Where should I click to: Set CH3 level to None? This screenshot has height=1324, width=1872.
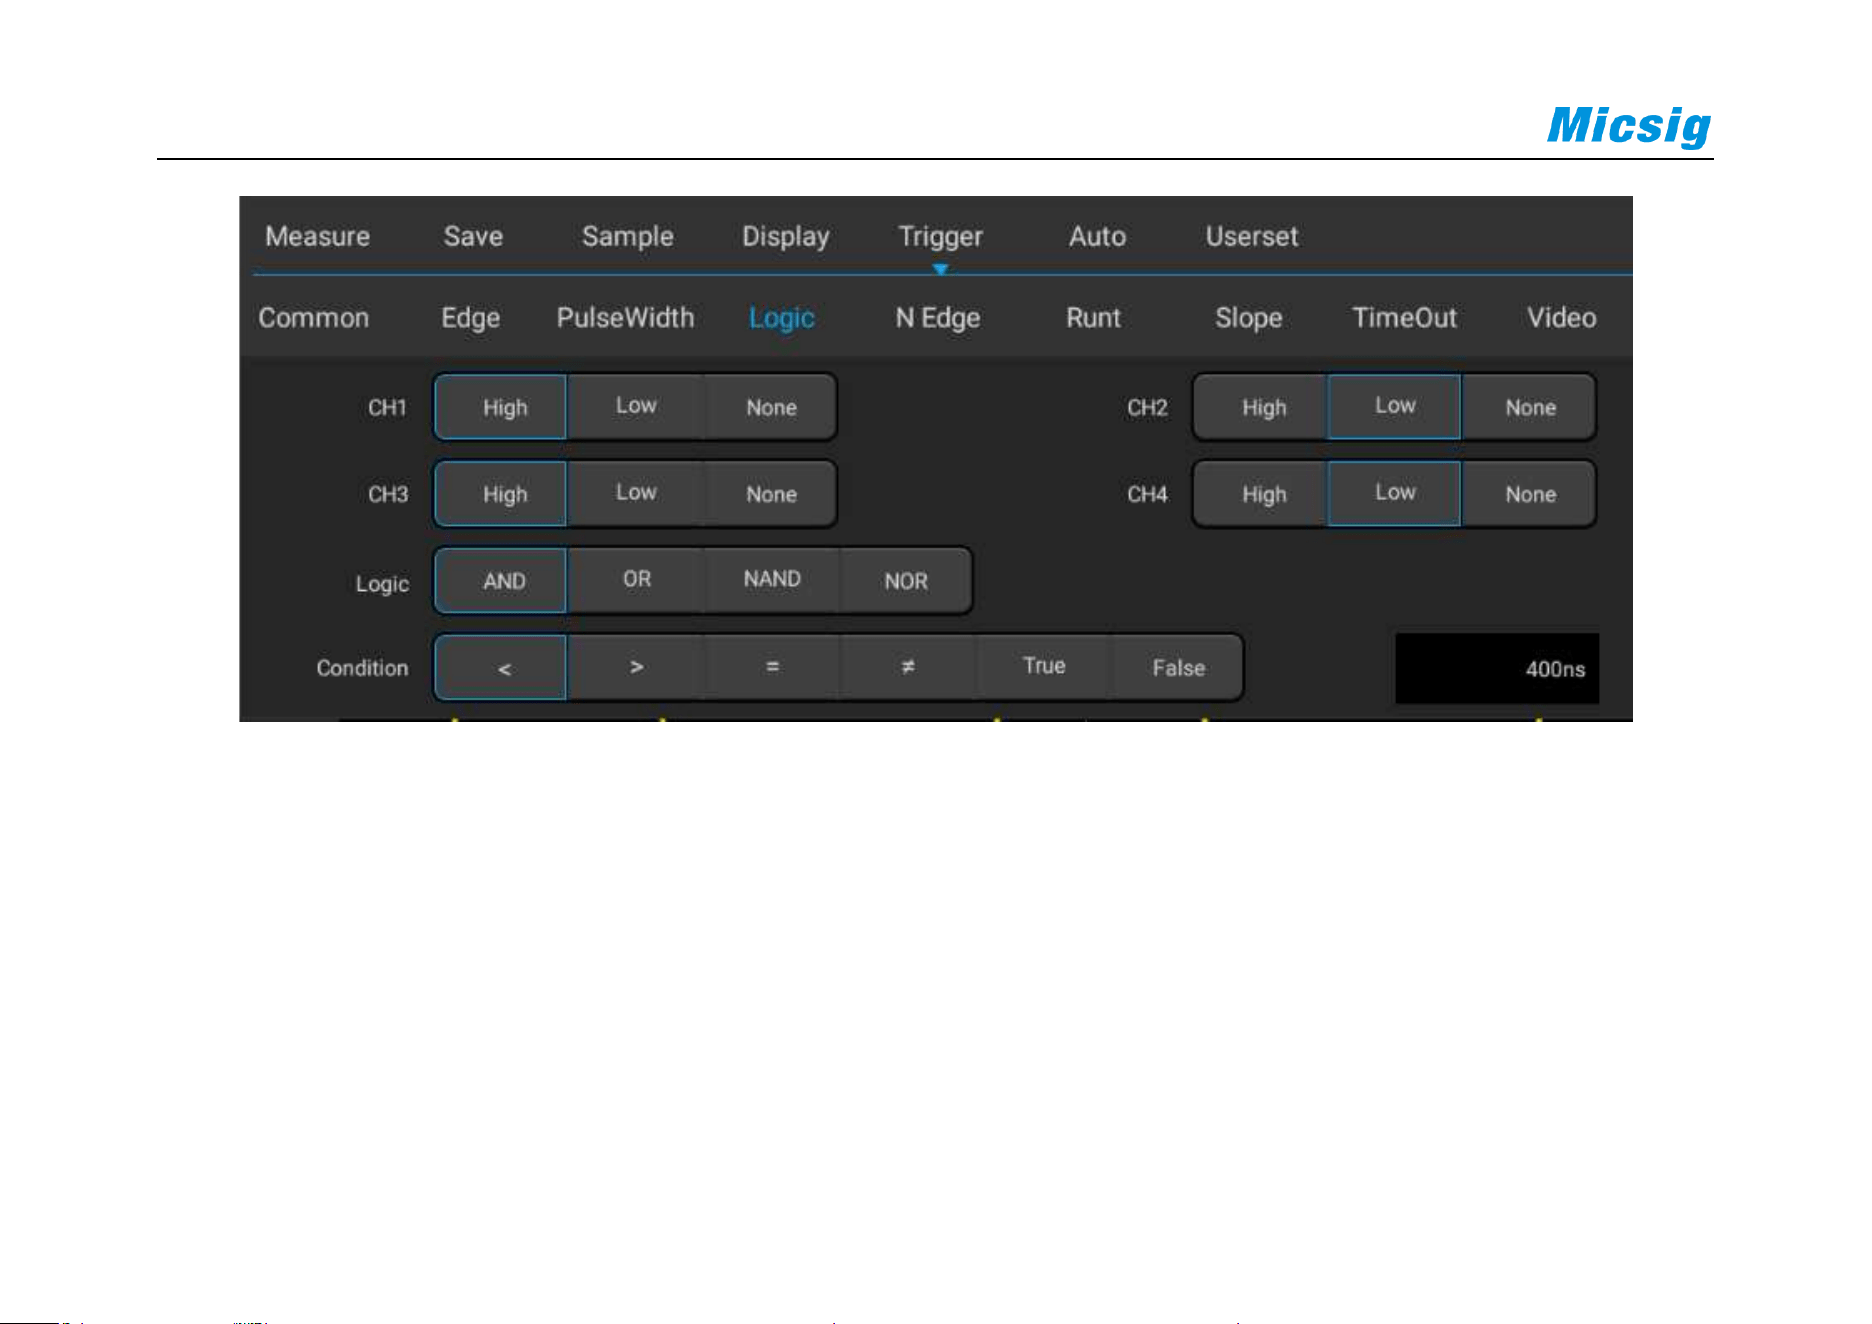(770, 494)
